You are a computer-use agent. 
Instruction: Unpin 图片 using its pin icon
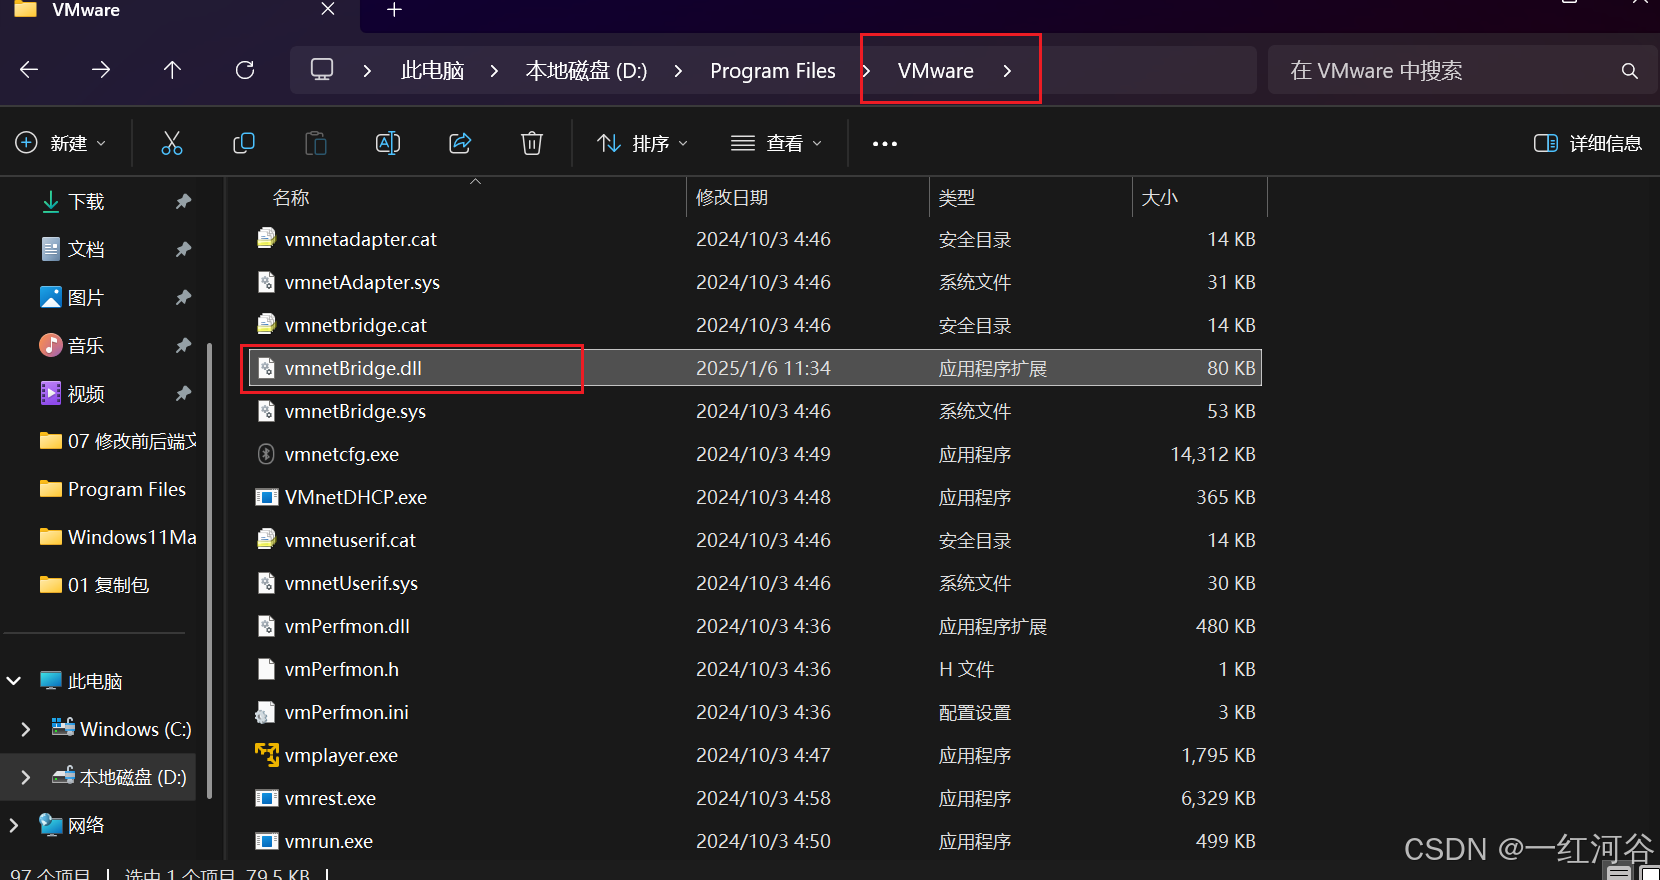click(x=183, y=298)
